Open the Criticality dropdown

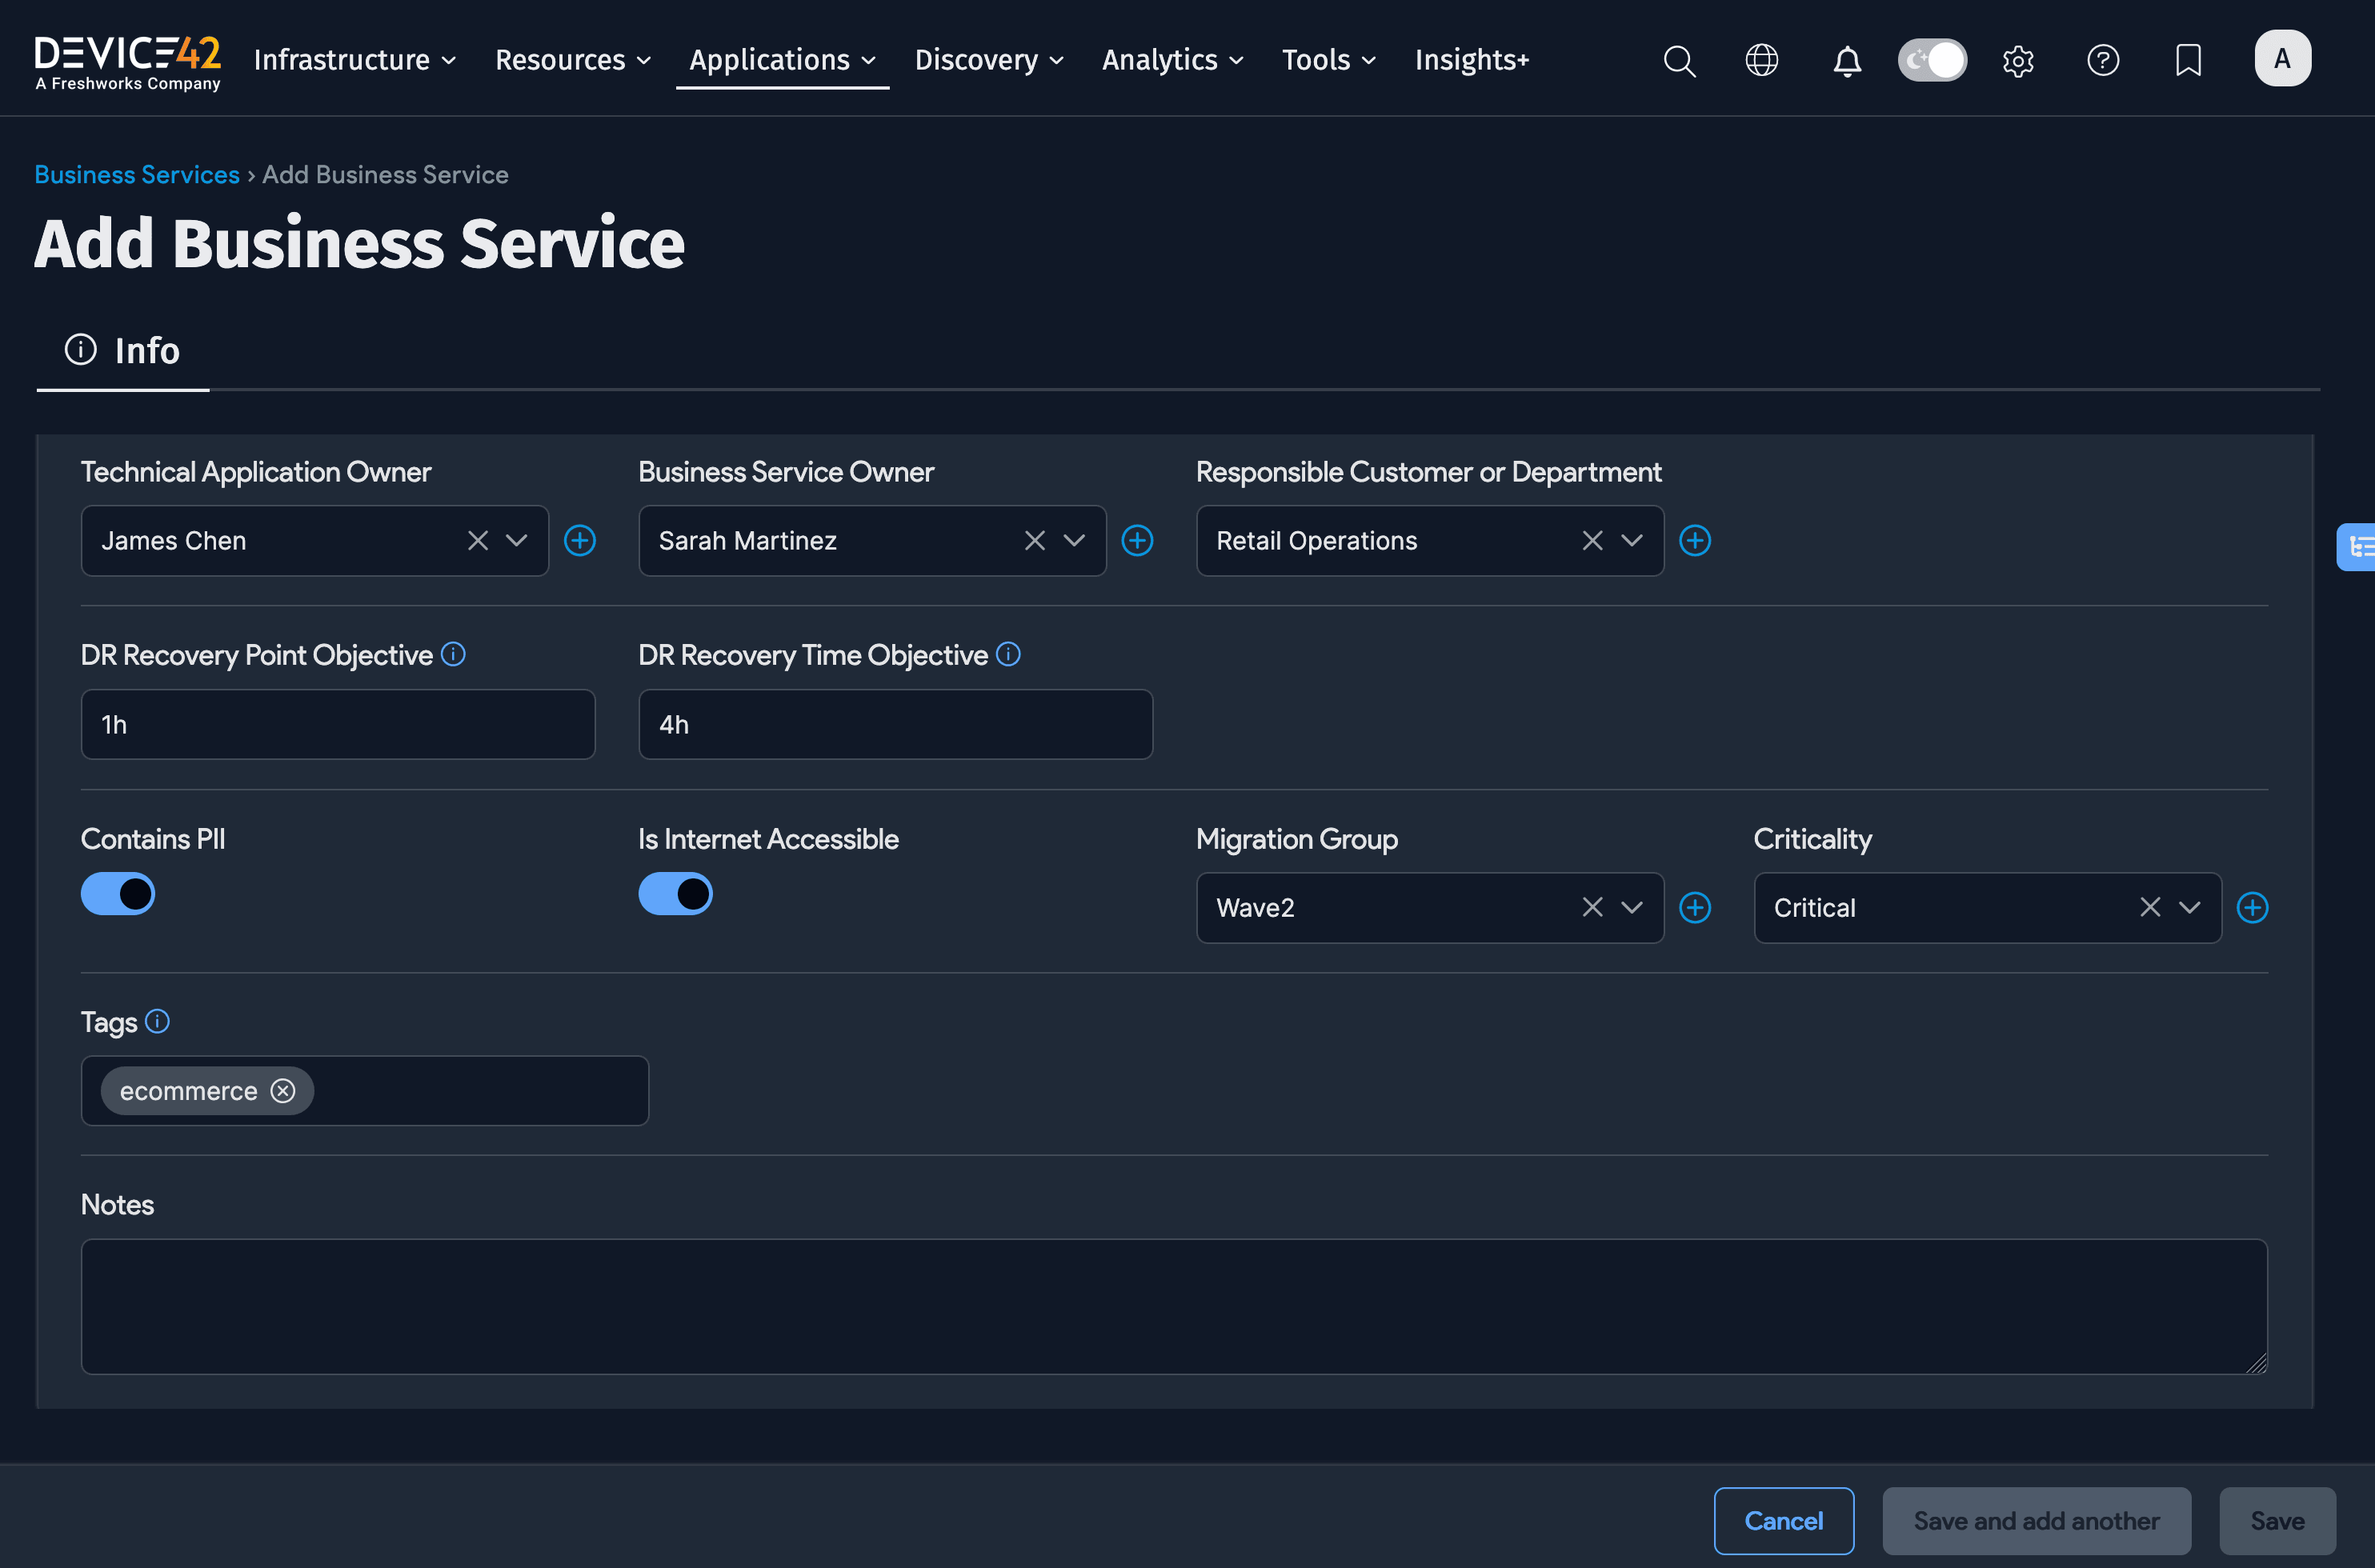[2189, 907]
